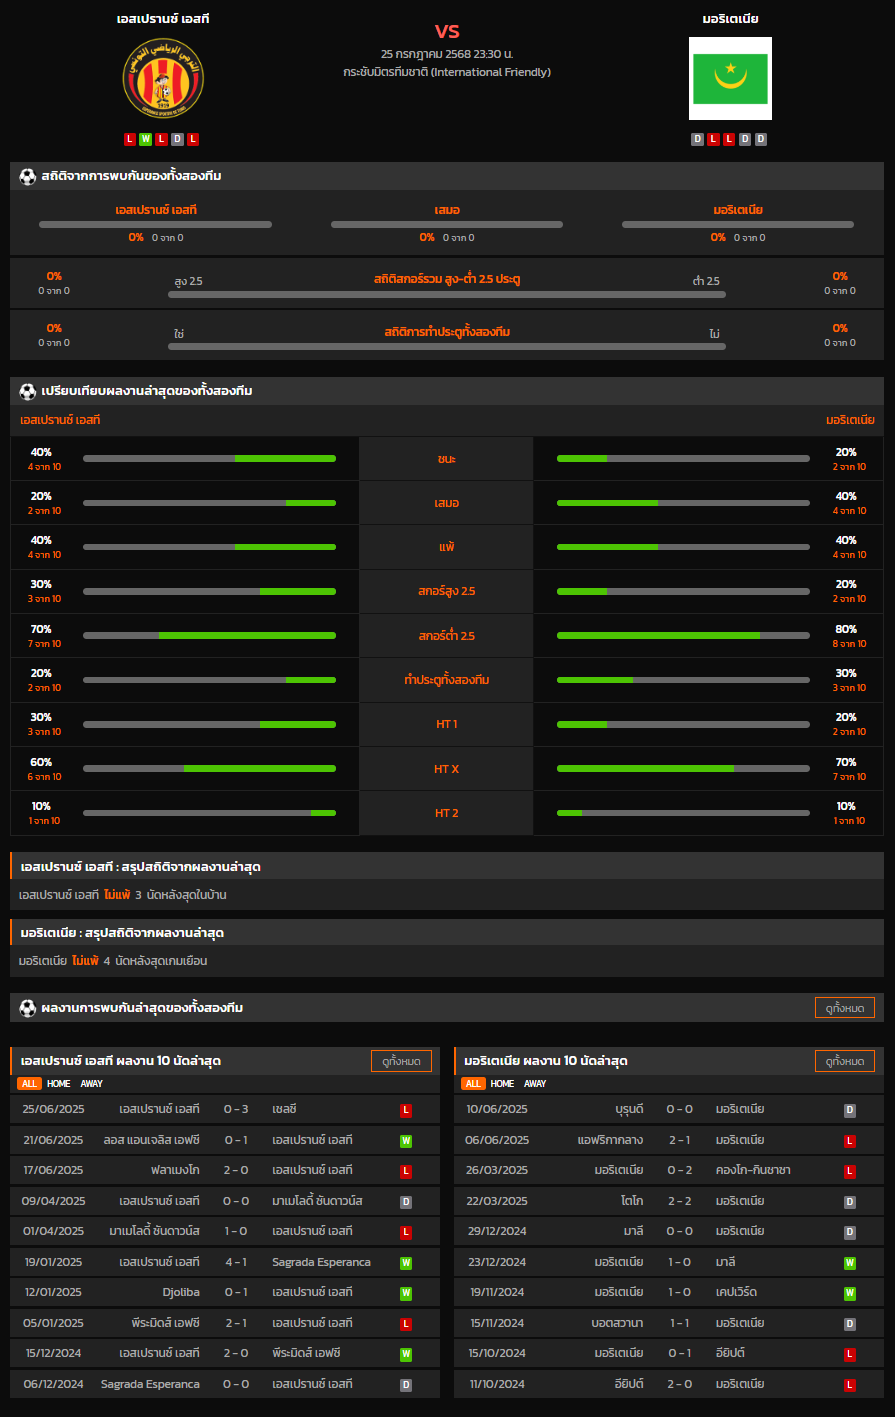895x1417 pixels.
Task: Click D result badge for 06/12/2024 match
Action: pos(406,1385)
